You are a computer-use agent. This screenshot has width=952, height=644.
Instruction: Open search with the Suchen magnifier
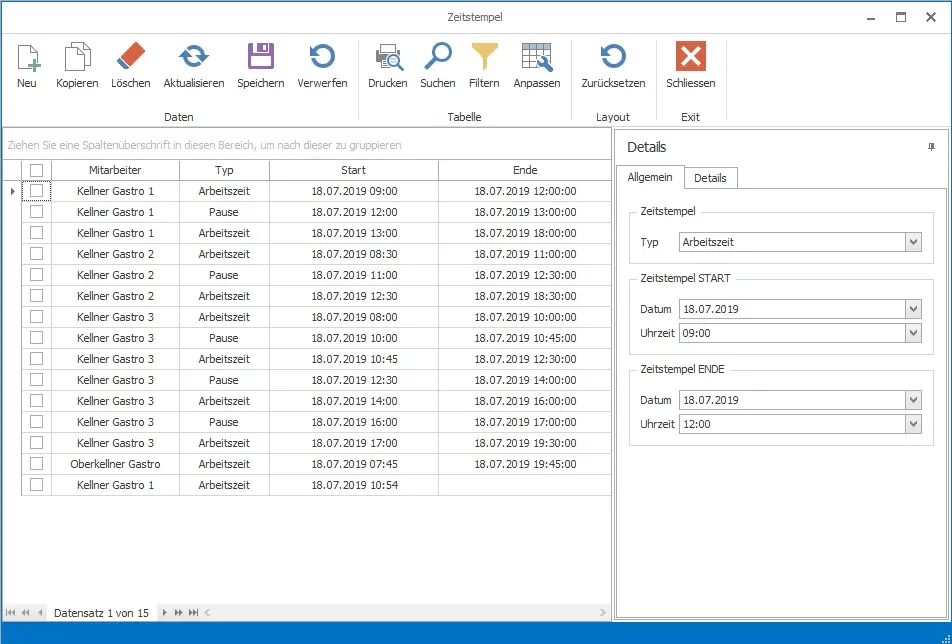coord(437,59)
